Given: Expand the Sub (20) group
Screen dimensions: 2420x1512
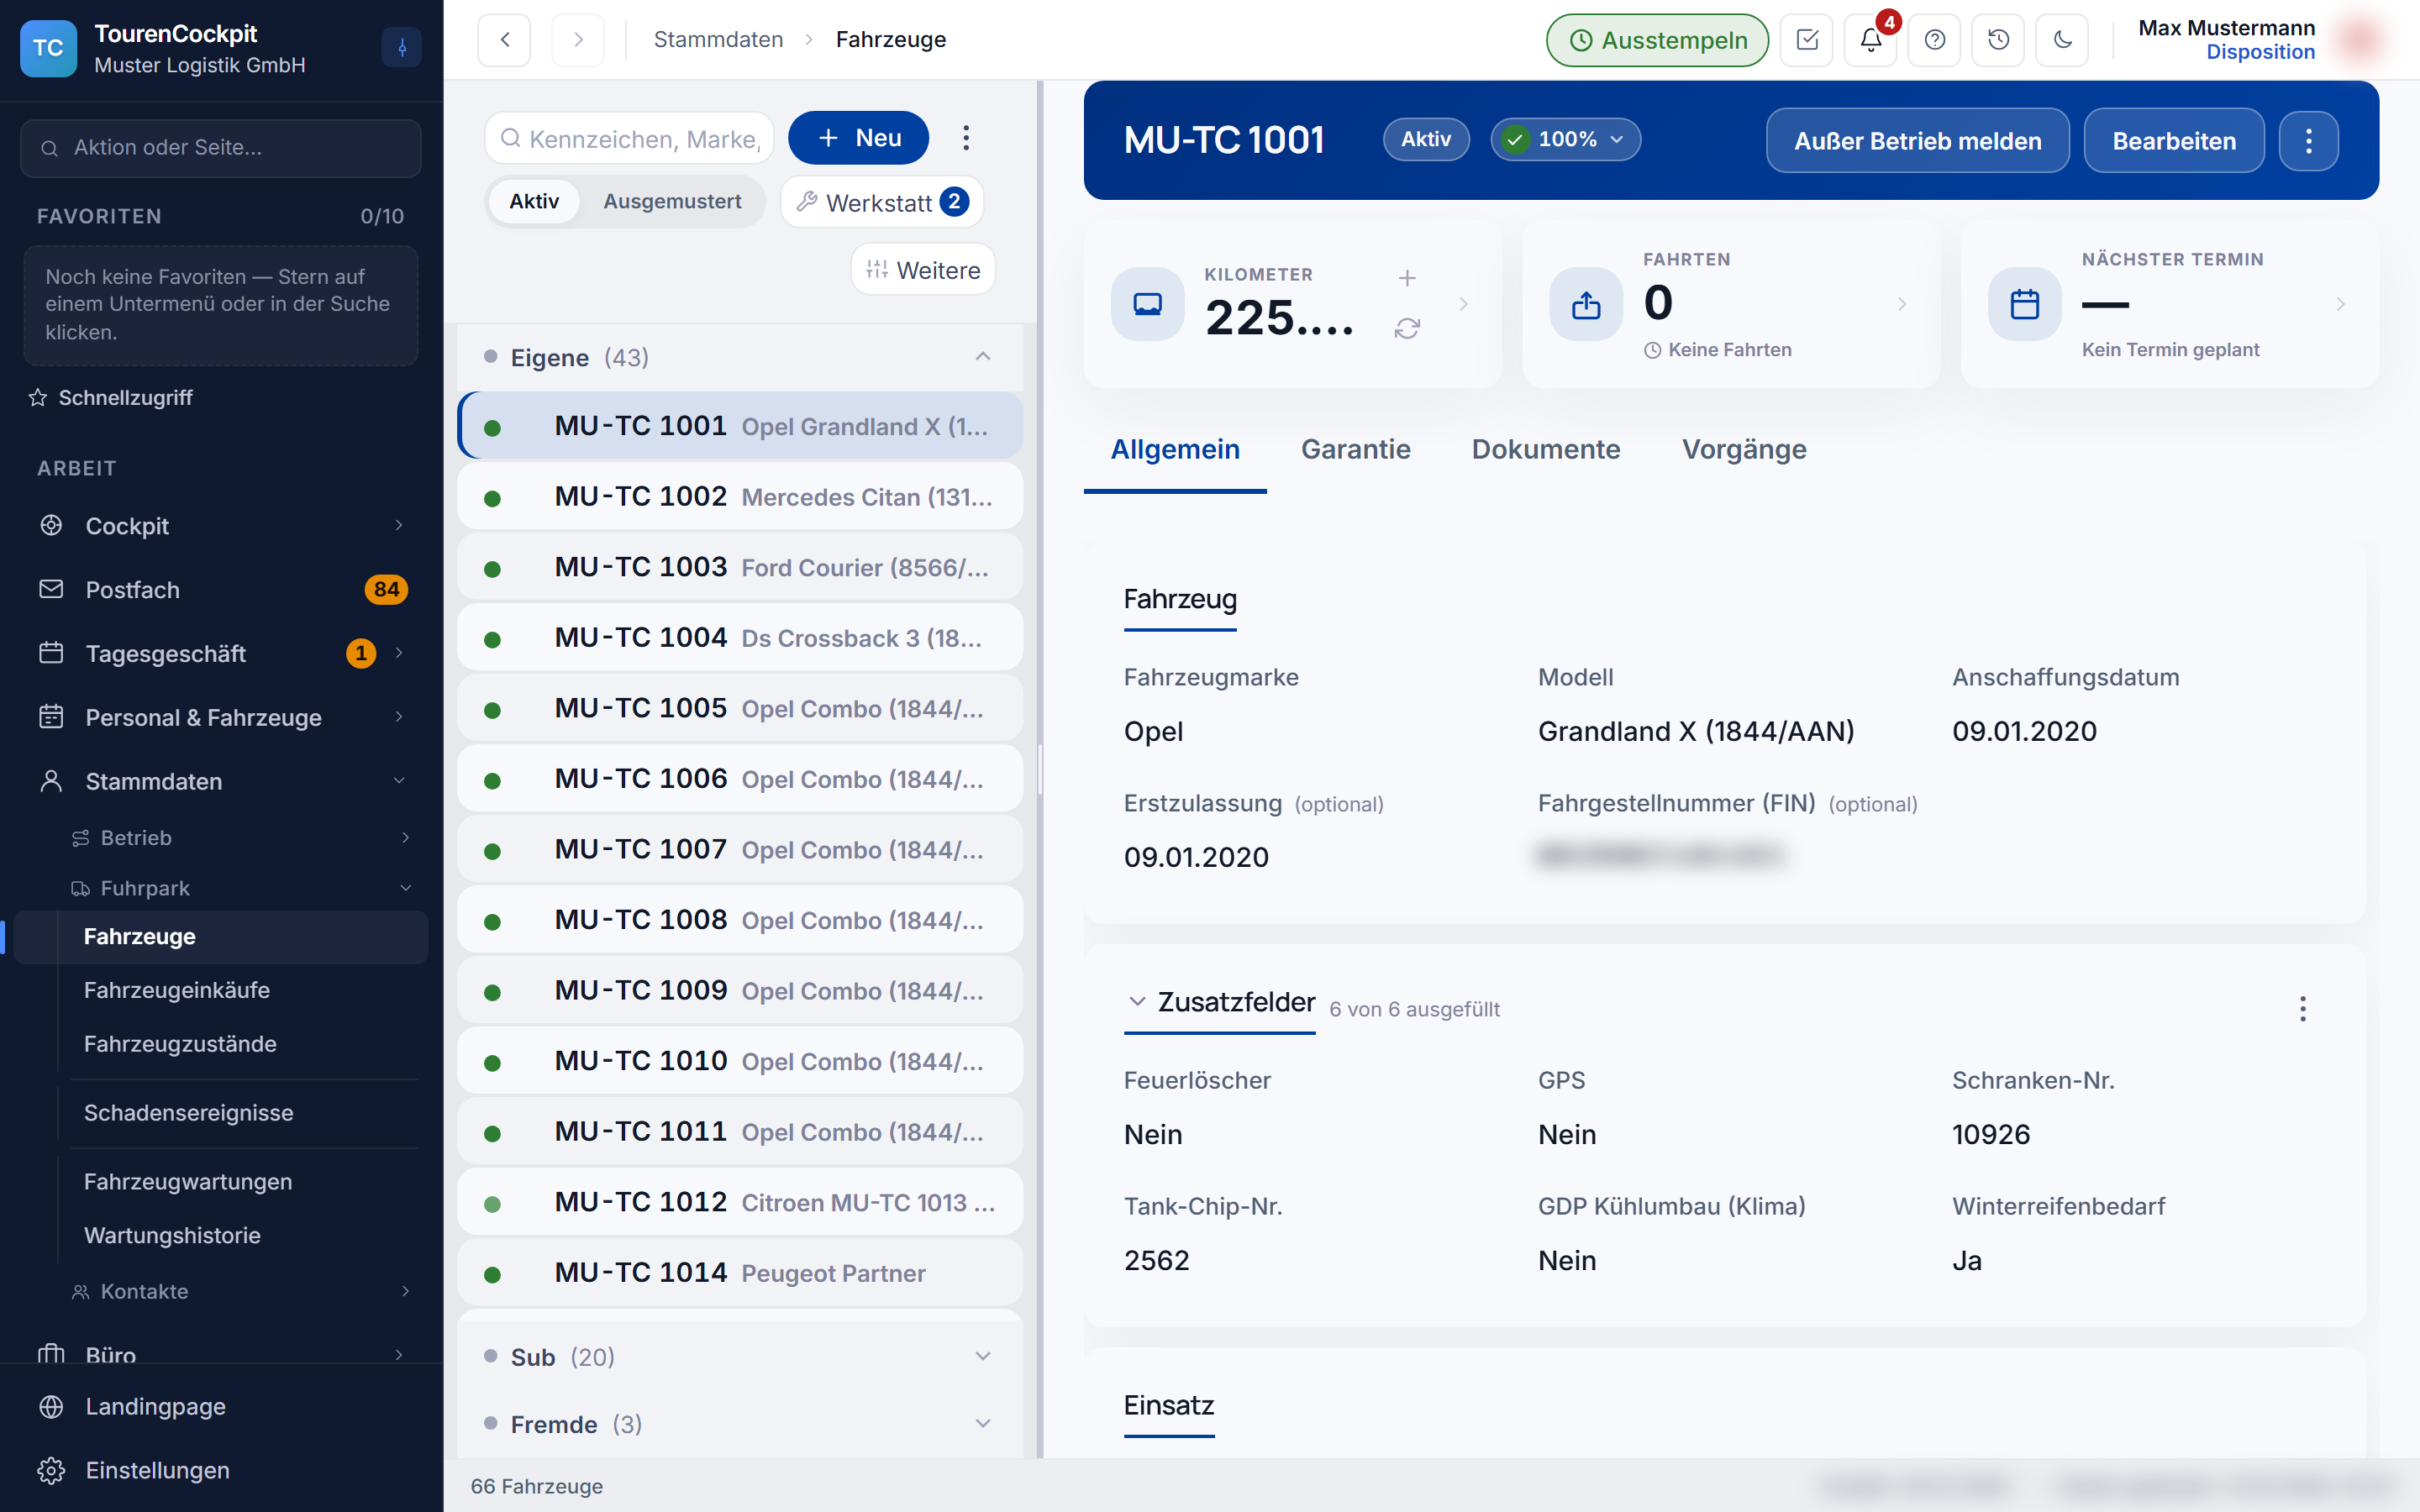Looking at the screenshot, I should click(x=740, y=1356).
